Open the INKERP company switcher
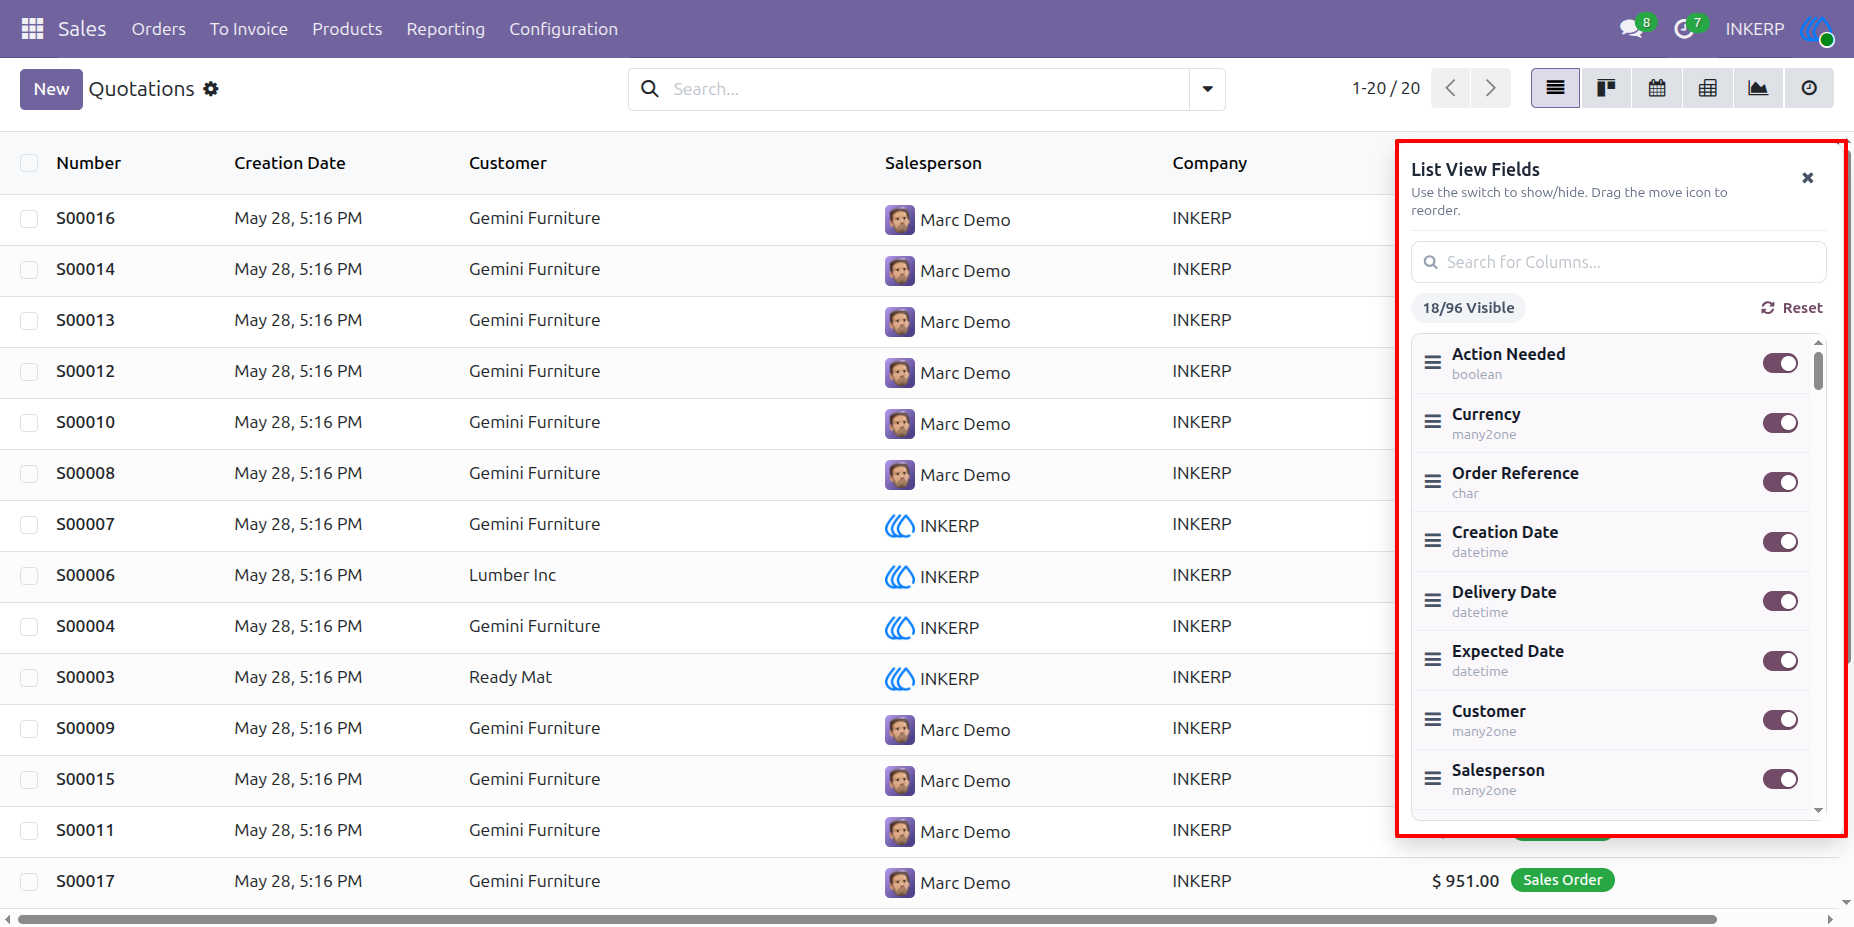The height and width of the screenshot is (927, 1854). [x=1755, y=29]
